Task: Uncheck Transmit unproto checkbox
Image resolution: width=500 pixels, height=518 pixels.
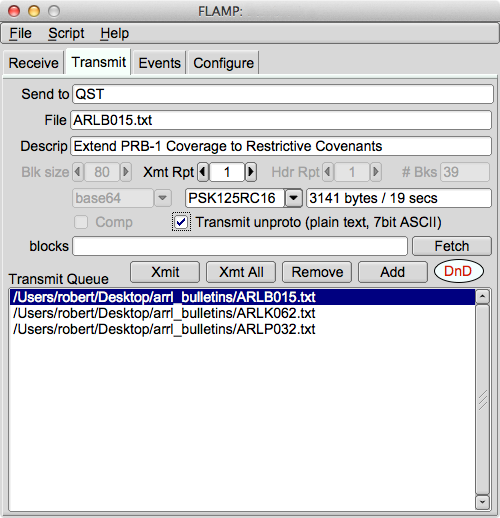Action: [x=181, y=222]
